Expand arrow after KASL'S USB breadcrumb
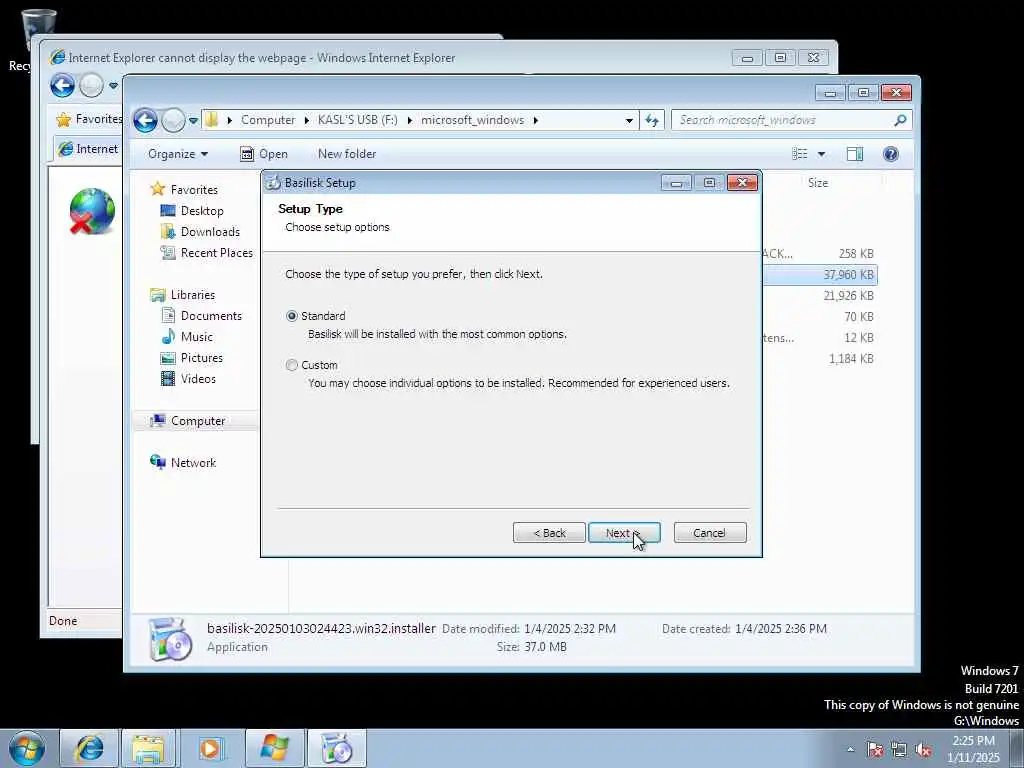This screenshot has height=768, width=1024. (409, 120)
